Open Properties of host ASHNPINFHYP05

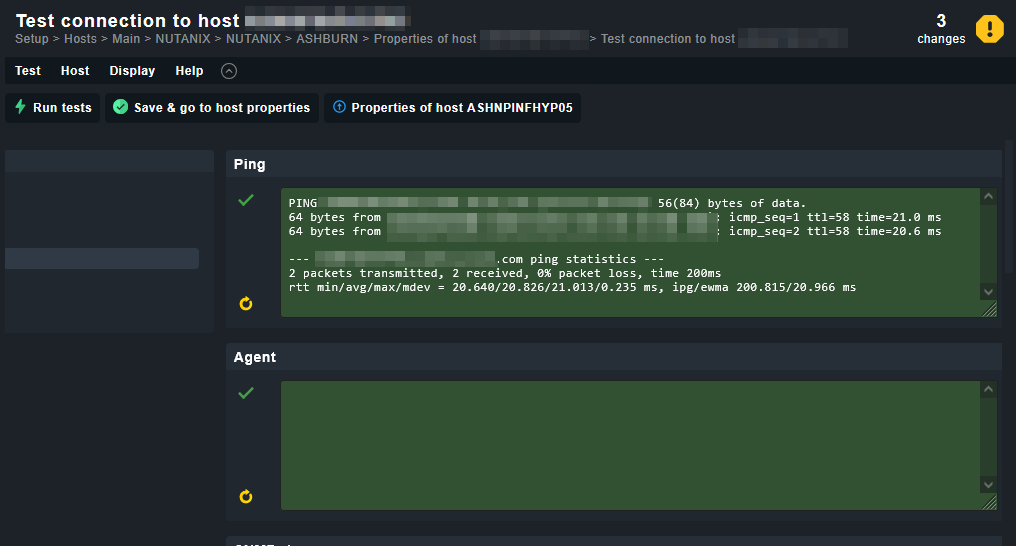pyautogui.click(x=452, y=108)
